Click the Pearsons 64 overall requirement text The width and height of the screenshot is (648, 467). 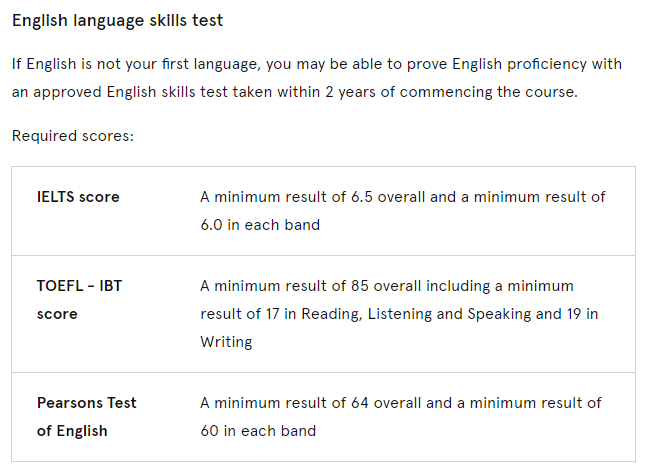pos(401,417)
